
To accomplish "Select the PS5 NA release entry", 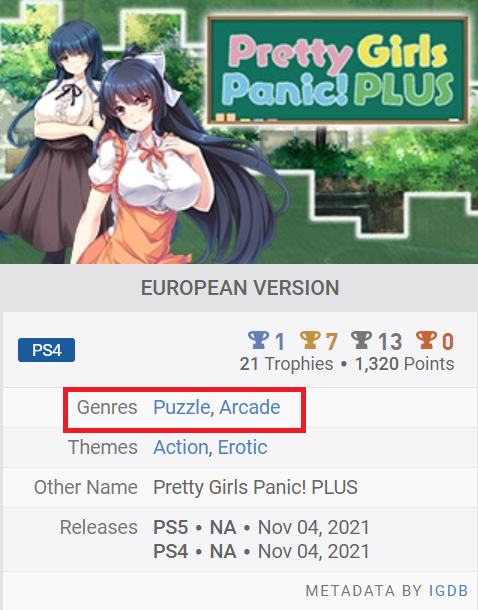I will coord(261,528).
